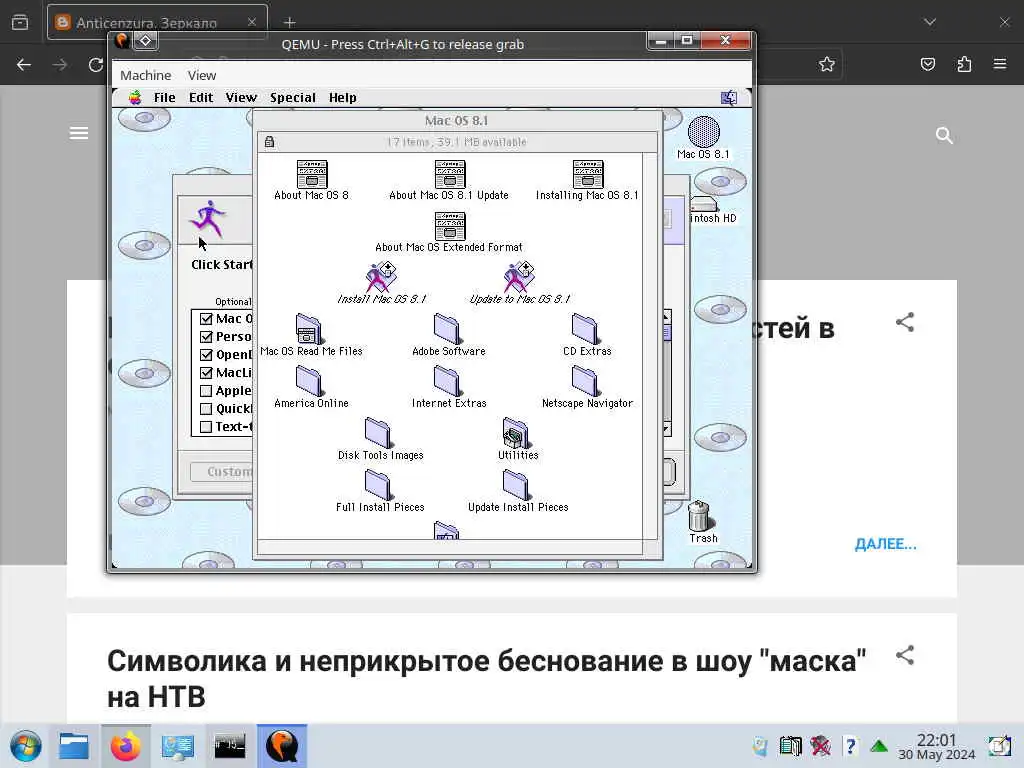Switch to Firefox in the taskbar
This screenshot has width=1024, height=768.
click(125, 746)
